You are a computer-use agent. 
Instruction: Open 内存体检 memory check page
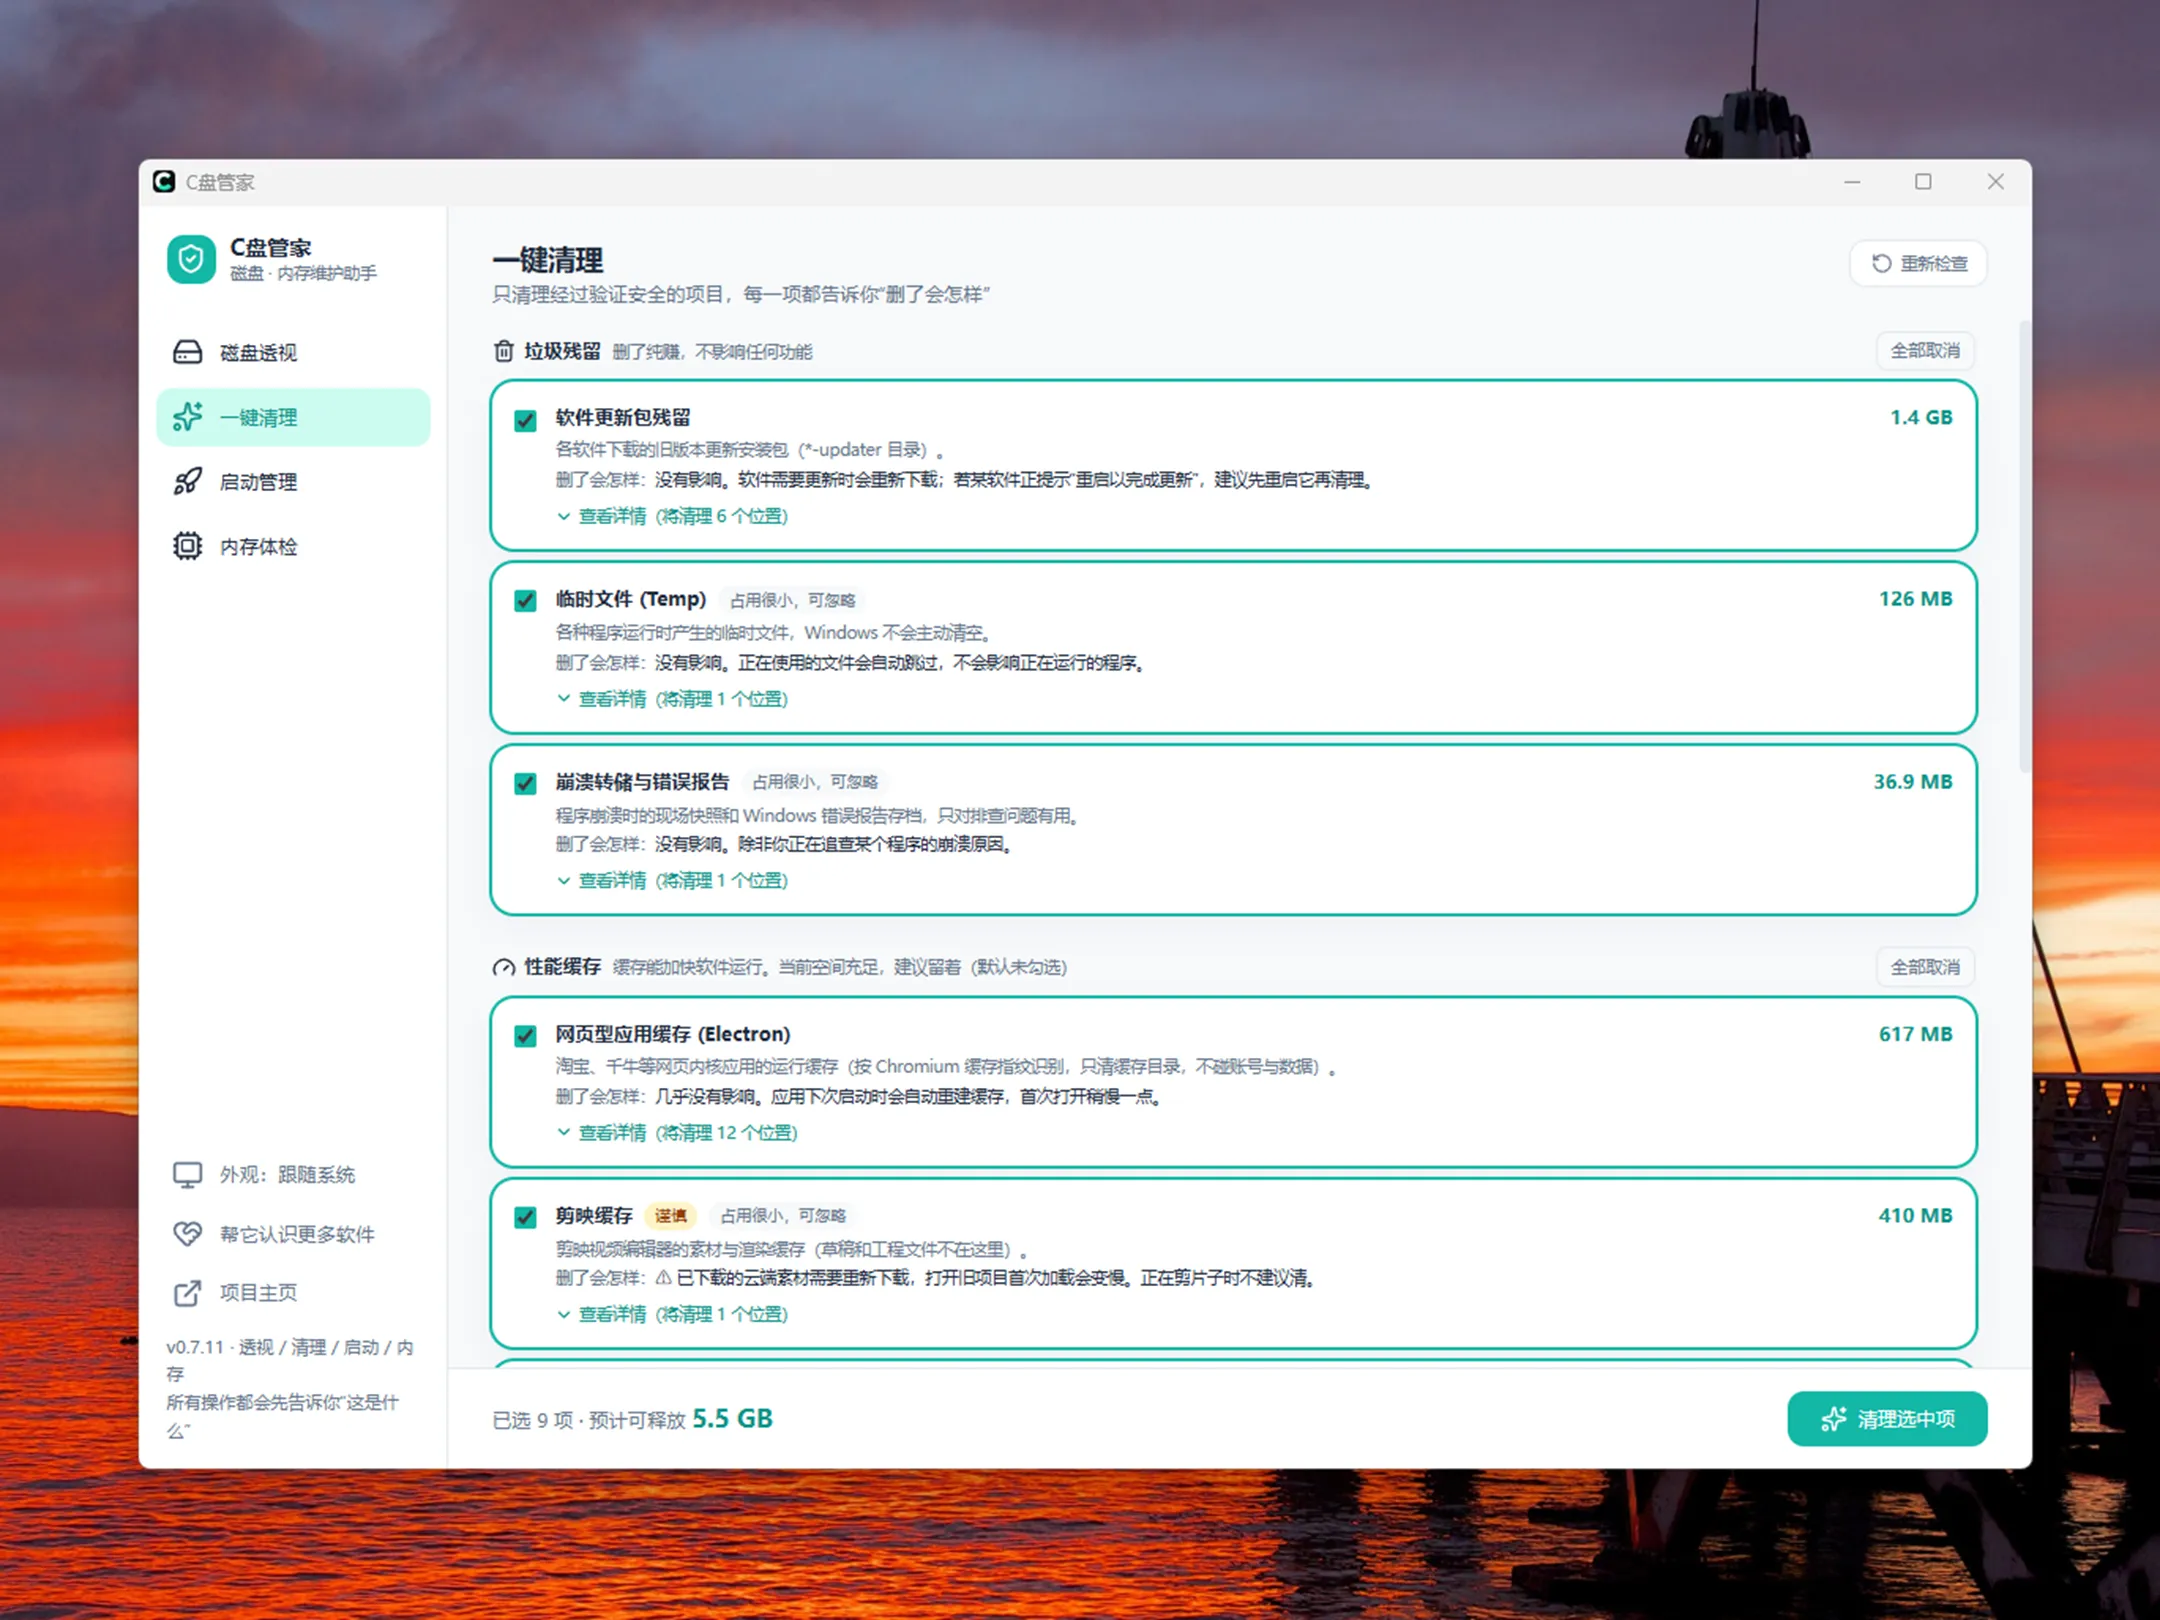click(x=293, y=546)
